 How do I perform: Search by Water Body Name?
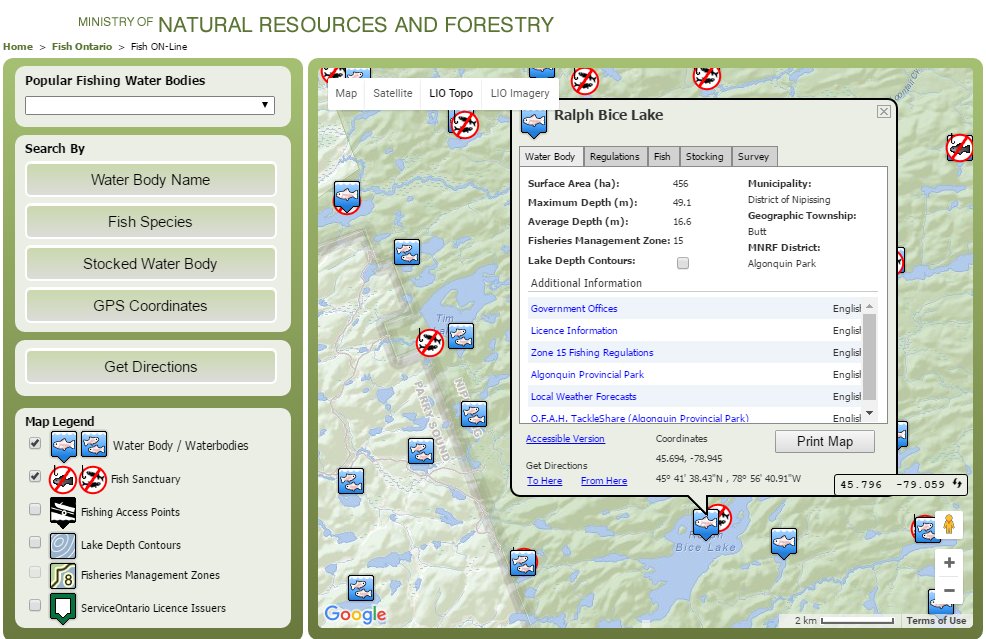(150, 180)
